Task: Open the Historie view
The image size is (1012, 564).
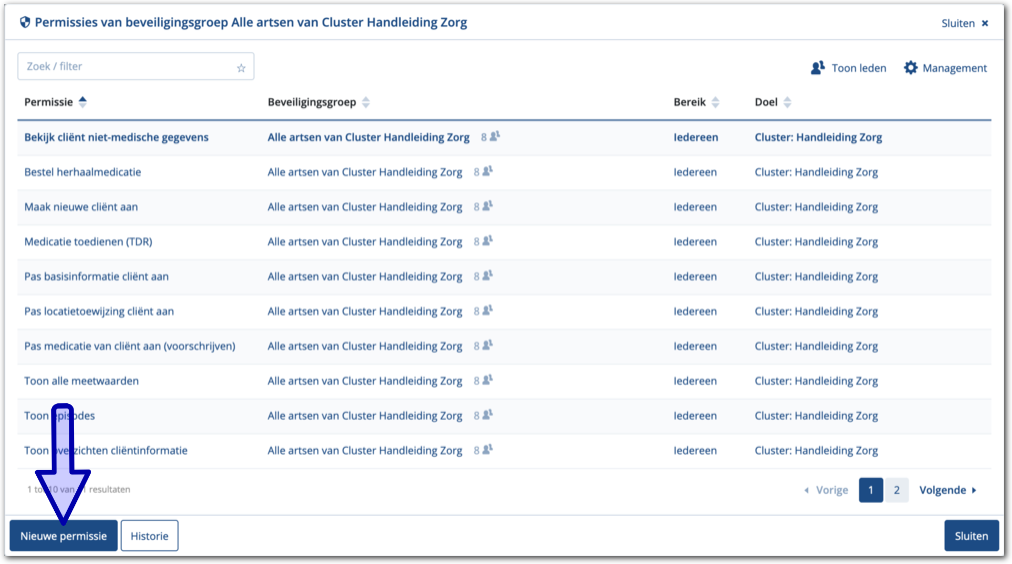Action: tap(149, 536)
